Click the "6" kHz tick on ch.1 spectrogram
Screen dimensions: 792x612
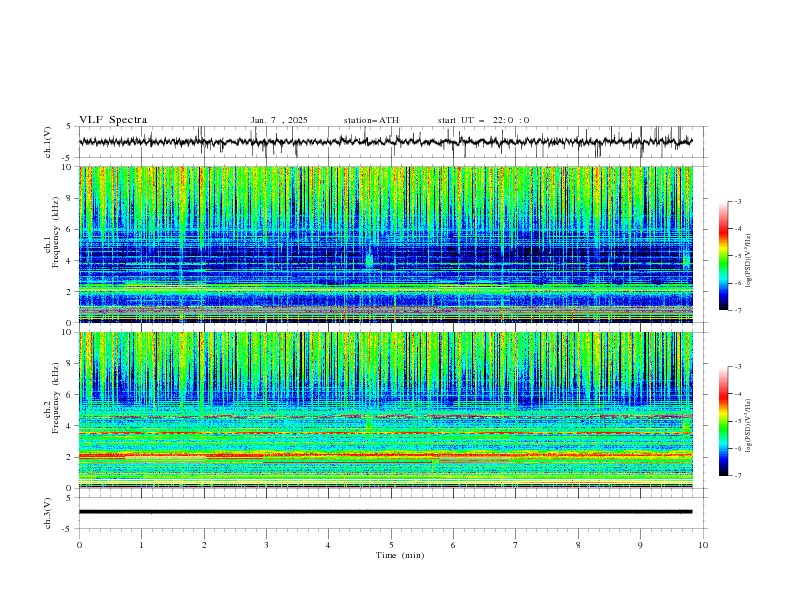tap(70, 229)
